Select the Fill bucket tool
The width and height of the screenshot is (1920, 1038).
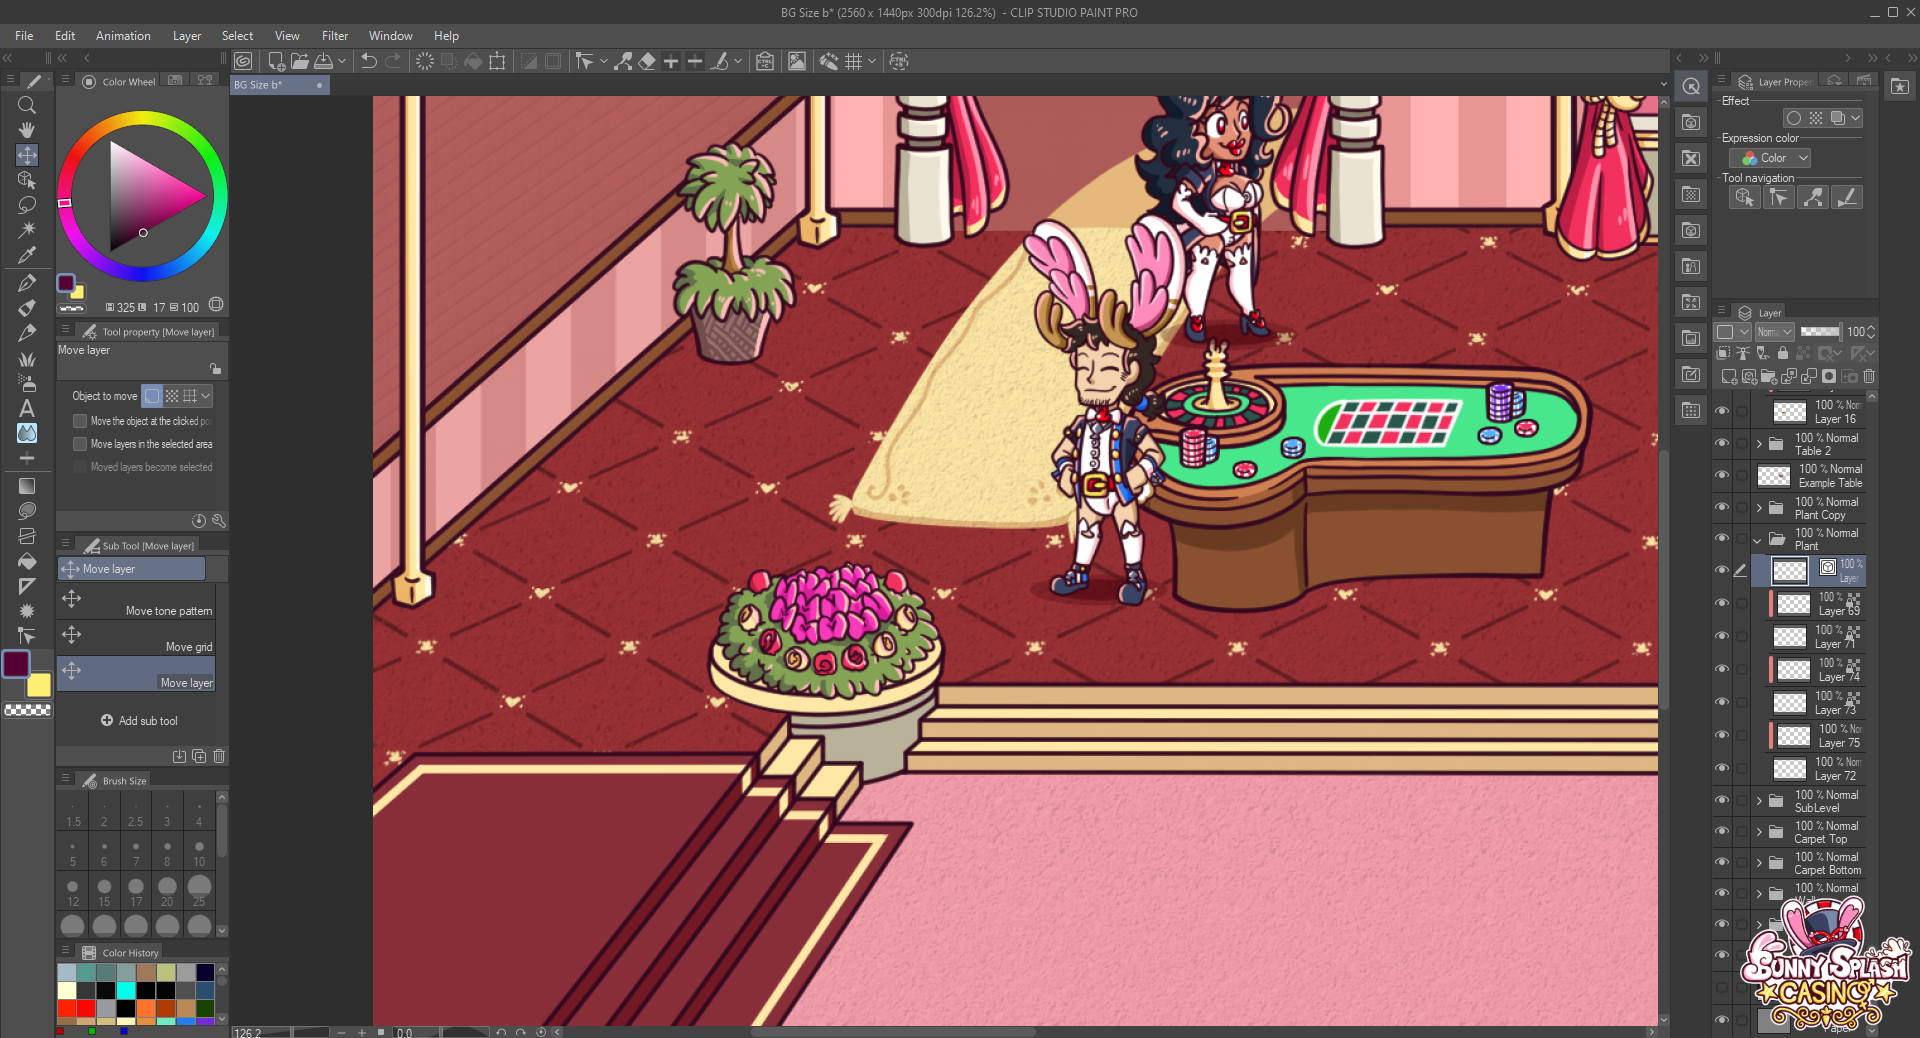tap(27, 561)
